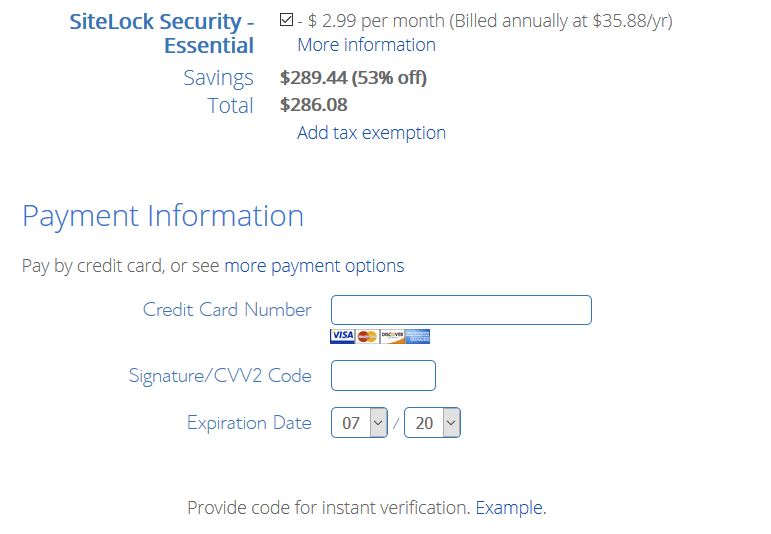Click the $286.08 total amount
Image resolution: width=771 pixels, height=534 pixels.
tap(314, 105)
